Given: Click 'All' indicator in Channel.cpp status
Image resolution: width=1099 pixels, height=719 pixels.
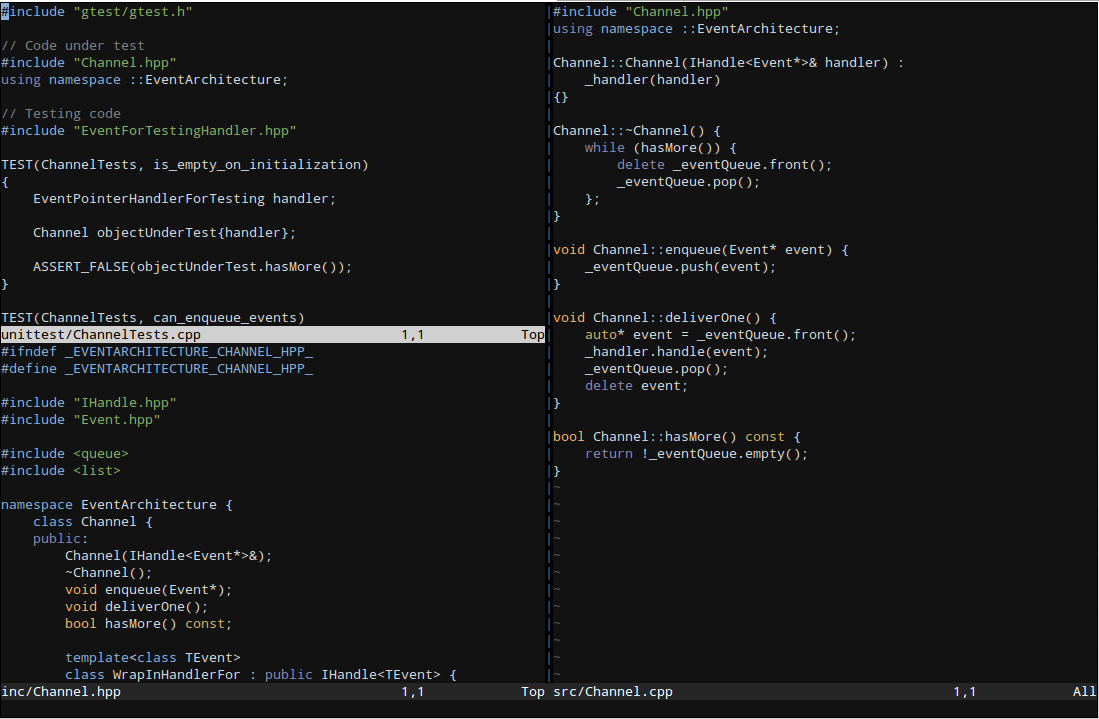Looking at the screenshot, I should pyautogui.click(x=1084, y=692).
